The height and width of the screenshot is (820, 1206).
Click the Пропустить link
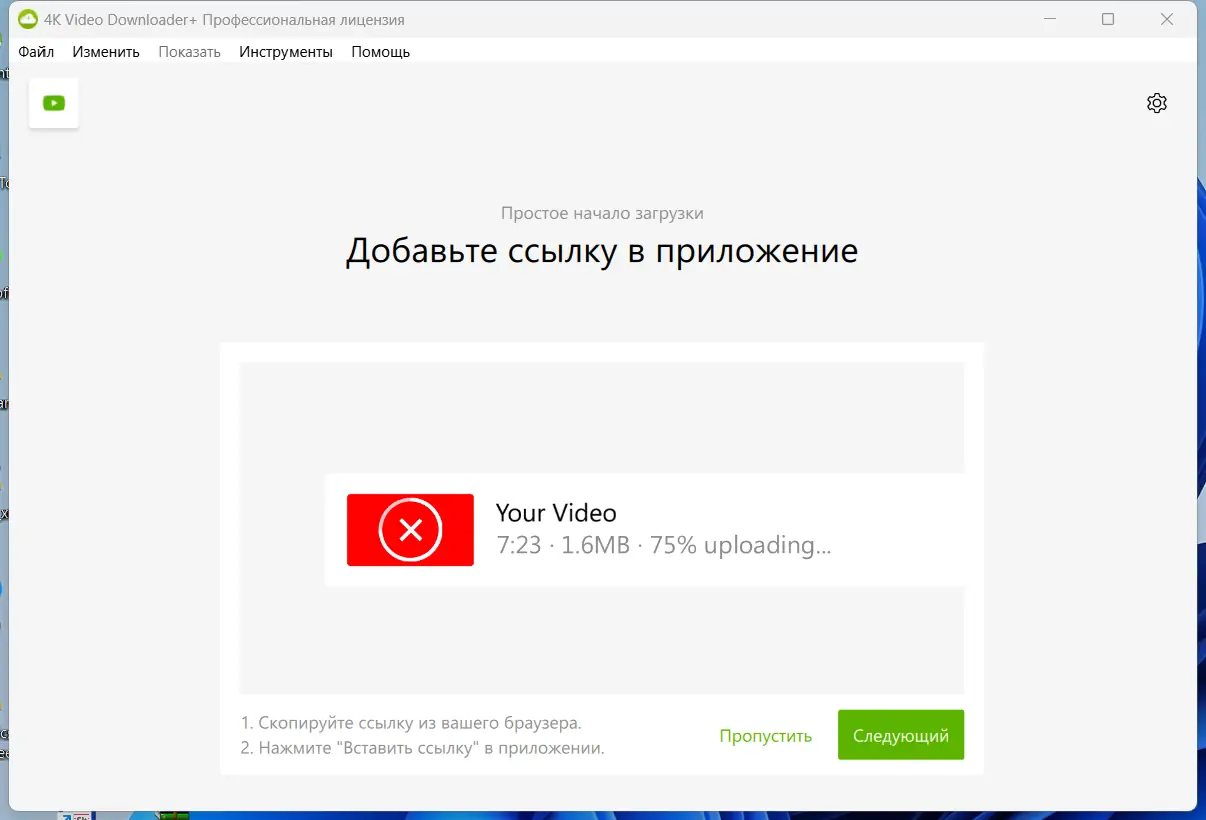click(766, 736)
